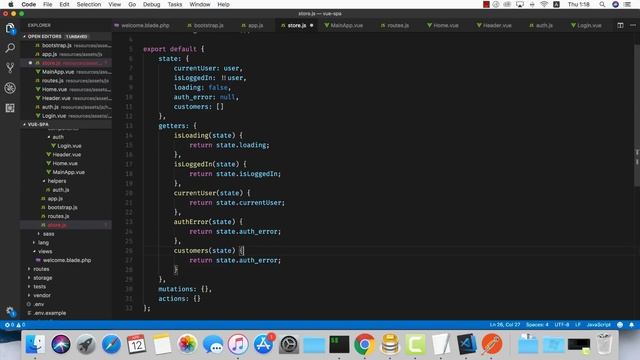640x360 pixels.
Task: Change language mode JavaScript
Action: [598, 325]
